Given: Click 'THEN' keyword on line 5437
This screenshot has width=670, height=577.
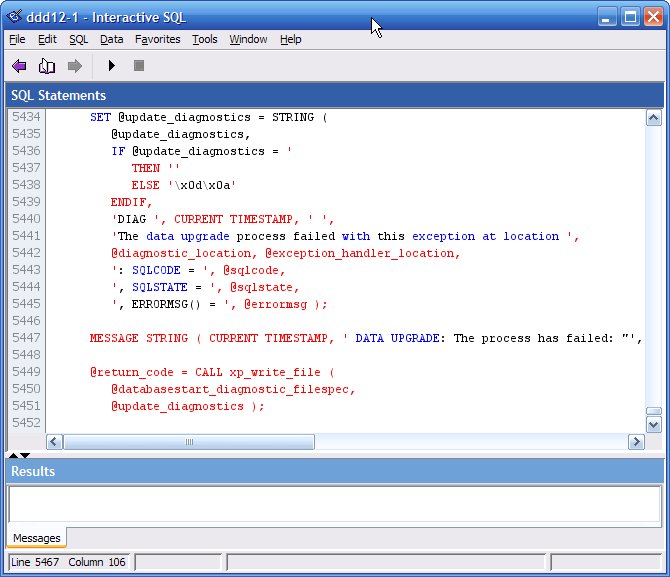Looking at the screenshot, I should click(145, 168).
